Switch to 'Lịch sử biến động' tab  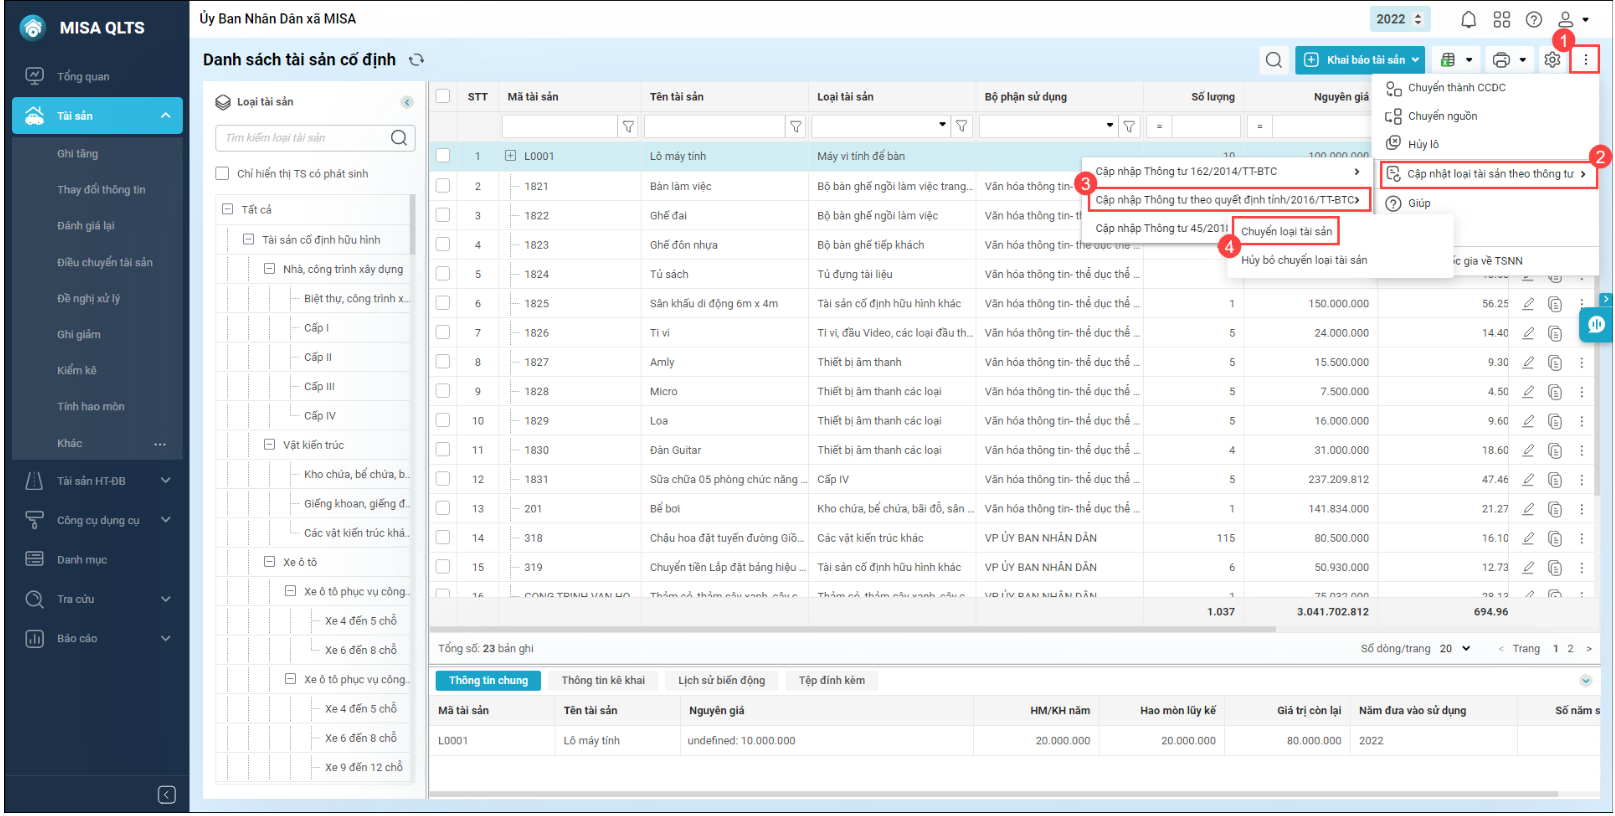coord(721,681)
